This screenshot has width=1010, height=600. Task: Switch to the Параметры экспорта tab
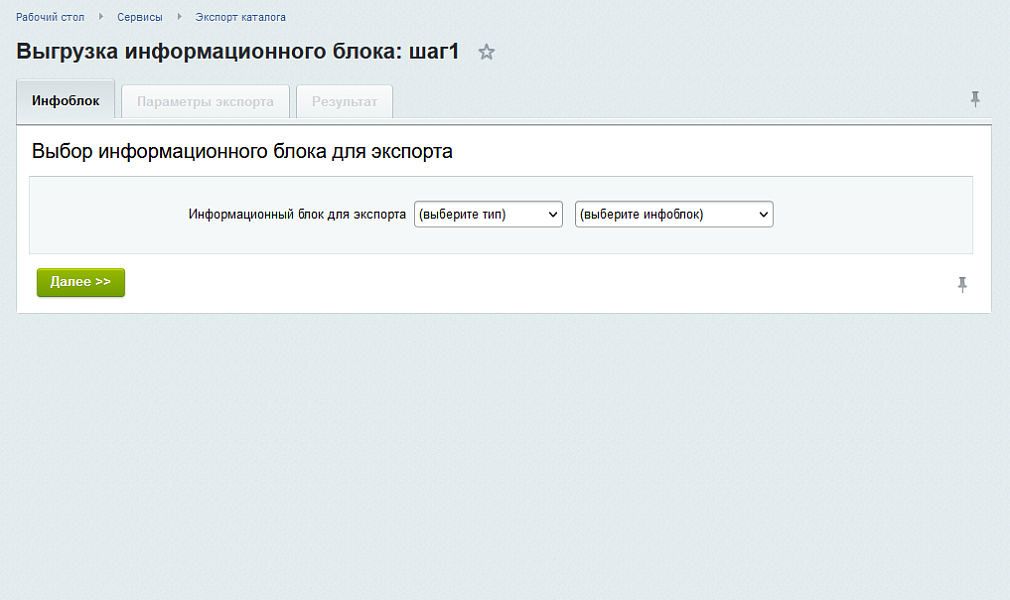pyautogui.click(x=204, y=101)
